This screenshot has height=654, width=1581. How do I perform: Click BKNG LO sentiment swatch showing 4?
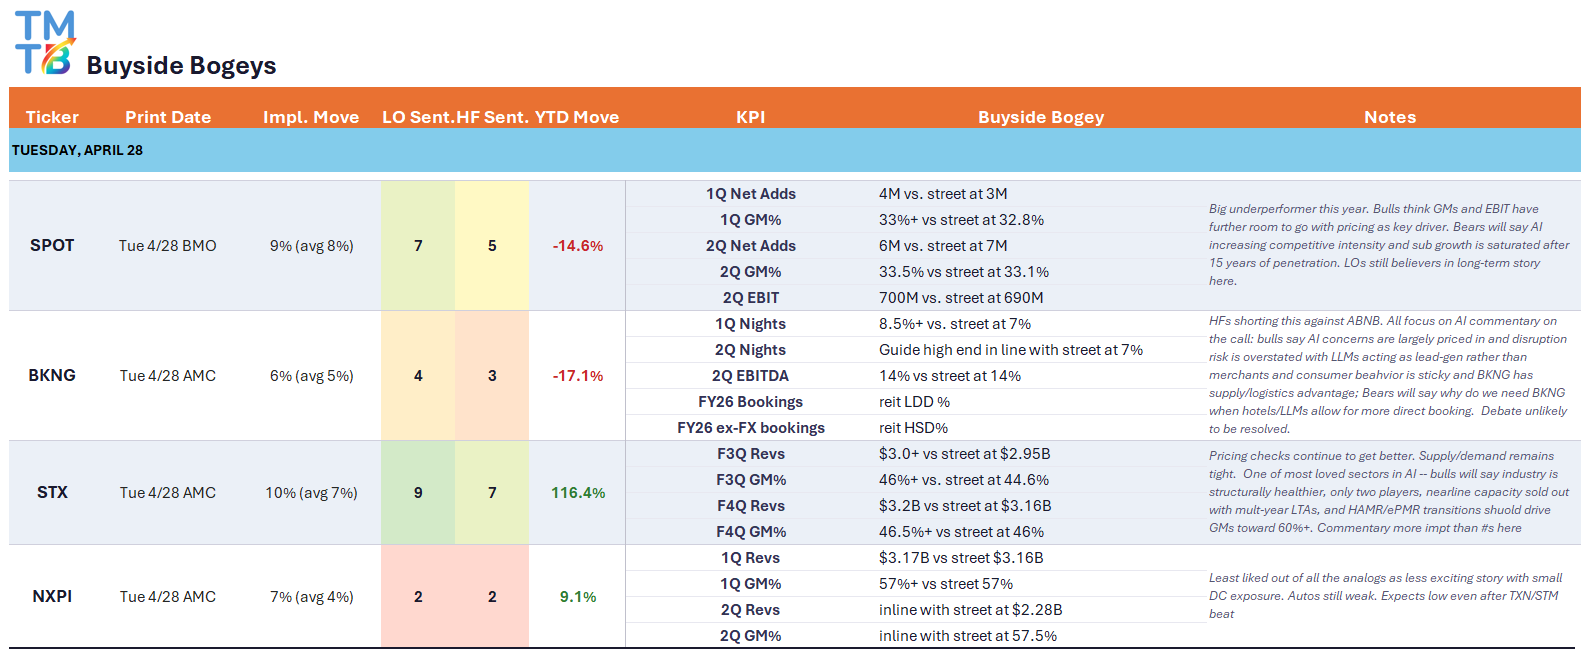click(x=418, y=375)
